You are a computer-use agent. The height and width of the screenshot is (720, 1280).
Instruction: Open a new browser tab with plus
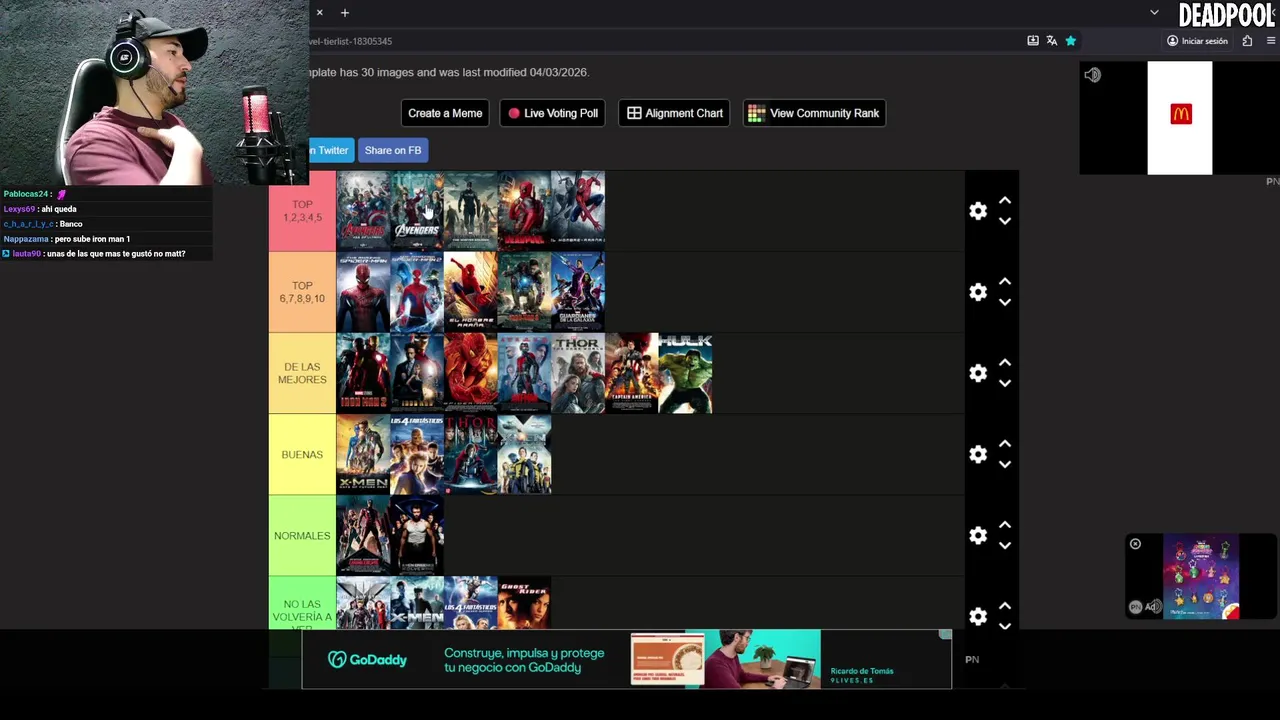pyautogui.click(x=345, y=13)
